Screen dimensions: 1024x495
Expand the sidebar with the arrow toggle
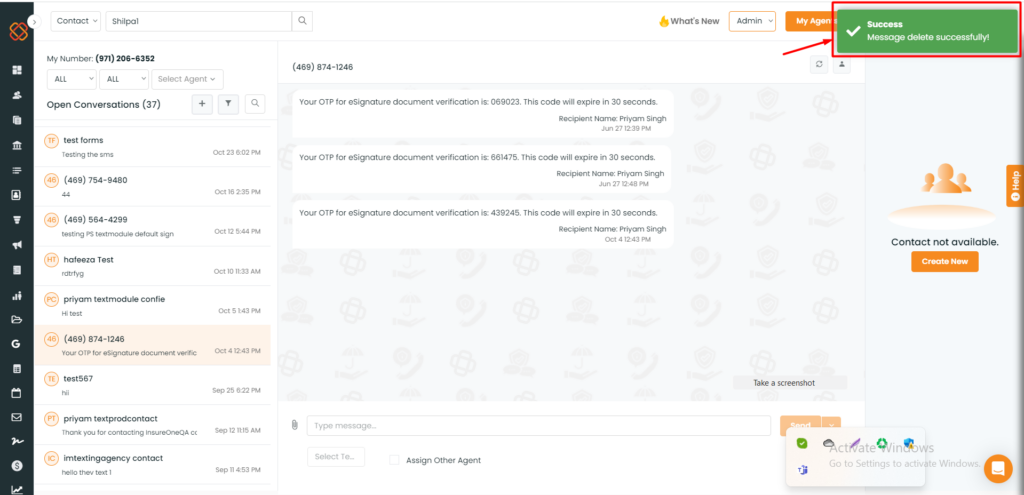tap(35, 22)
